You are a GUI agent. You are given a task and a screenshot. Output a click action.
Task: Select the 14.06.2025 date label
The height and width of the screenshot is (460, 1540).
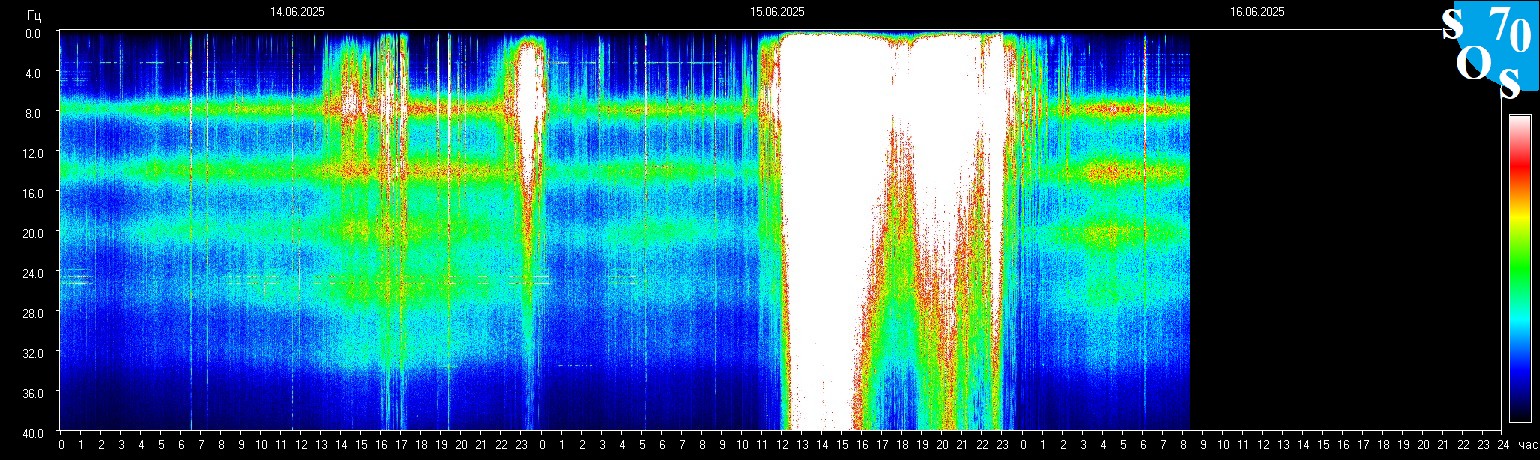pos(297,12)
